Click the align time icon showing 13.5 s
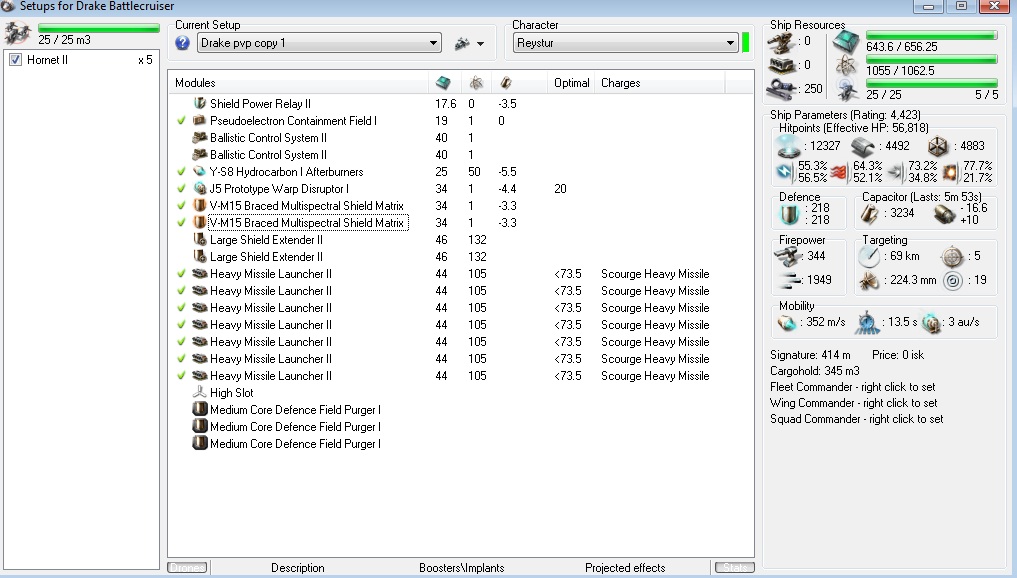This screenshot has width=1017, height=578. (x=868, y=322)
